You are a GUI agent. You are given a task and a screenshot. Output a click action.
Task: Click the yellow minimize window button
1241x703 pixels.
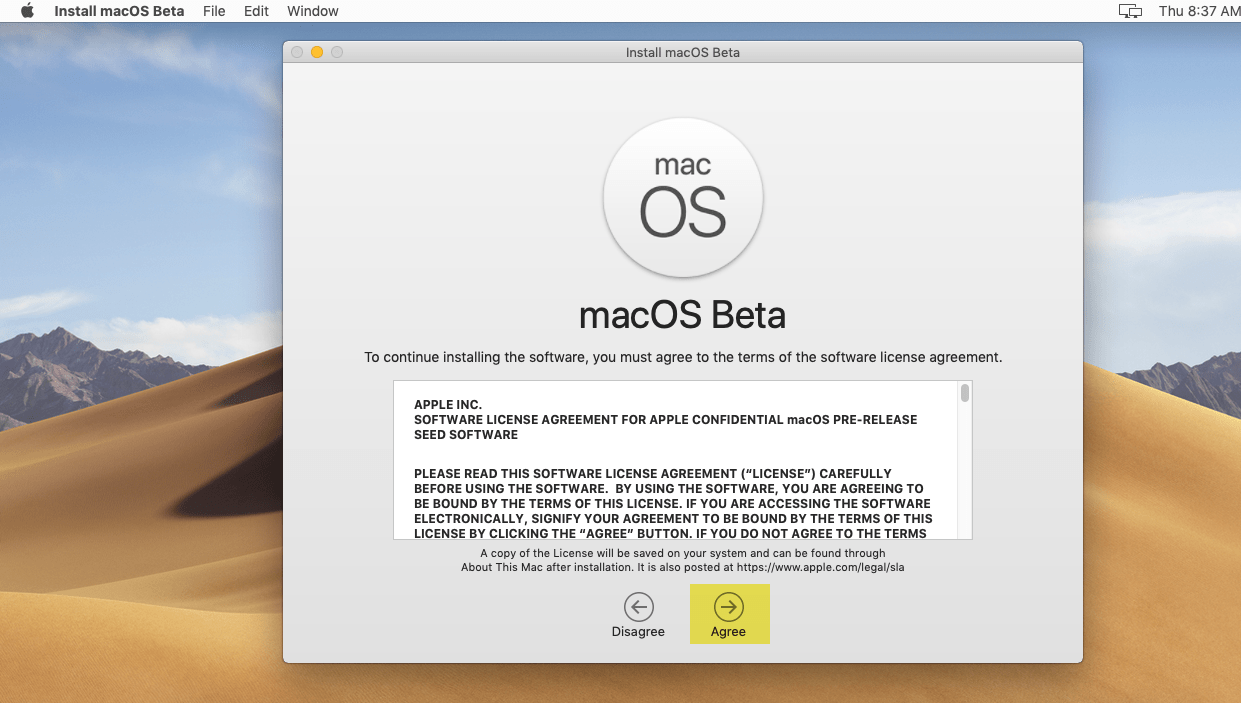(x=317, y=52)
